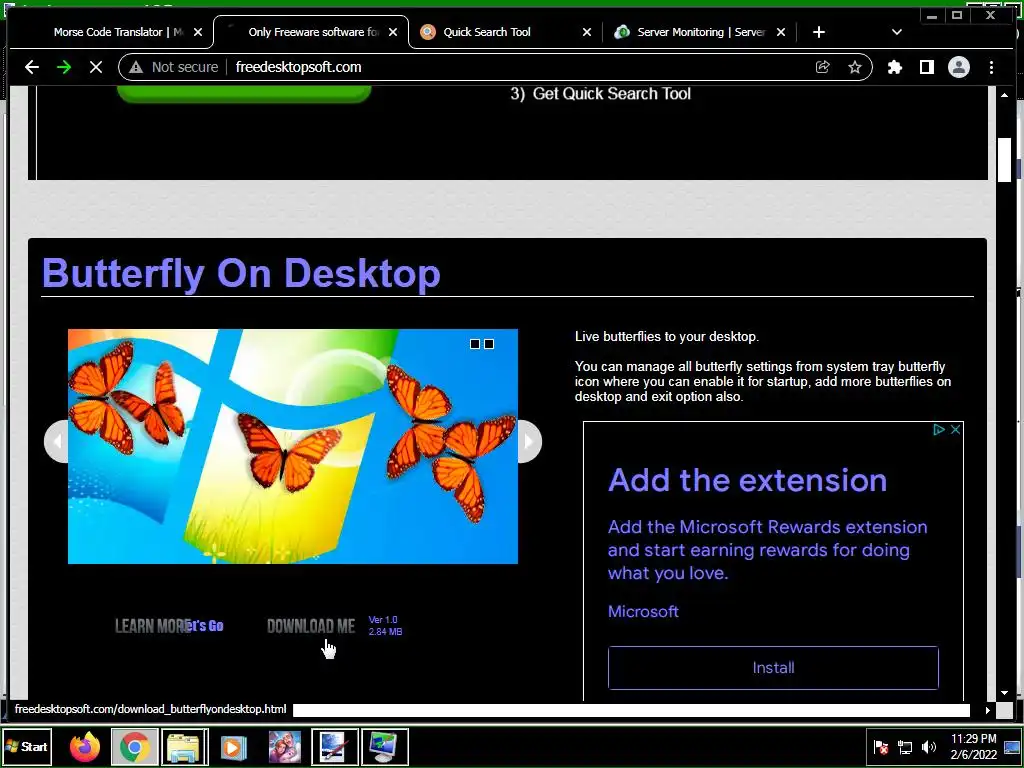Select the second slideshow indicator square
The width and height of the screenshot is (1024, 768).
click(x=488, y=344)
